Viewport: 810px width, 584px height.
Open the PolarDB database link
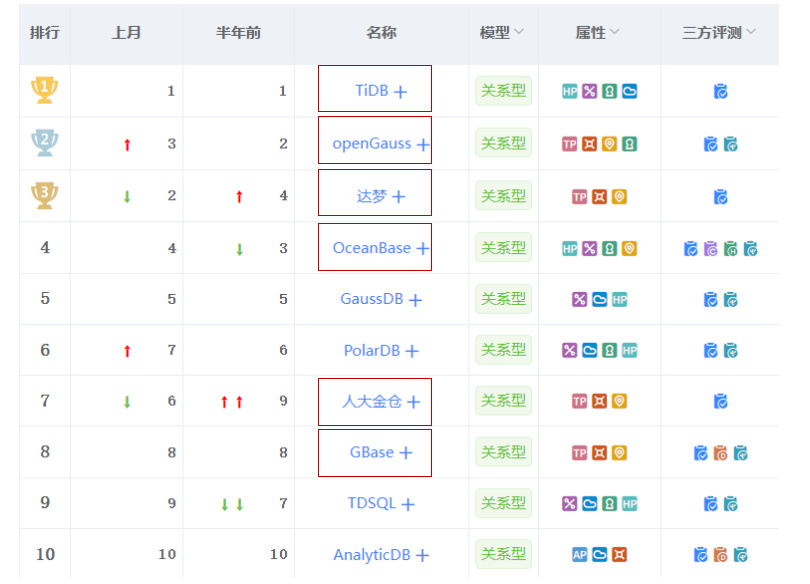[x=371, y=351]
